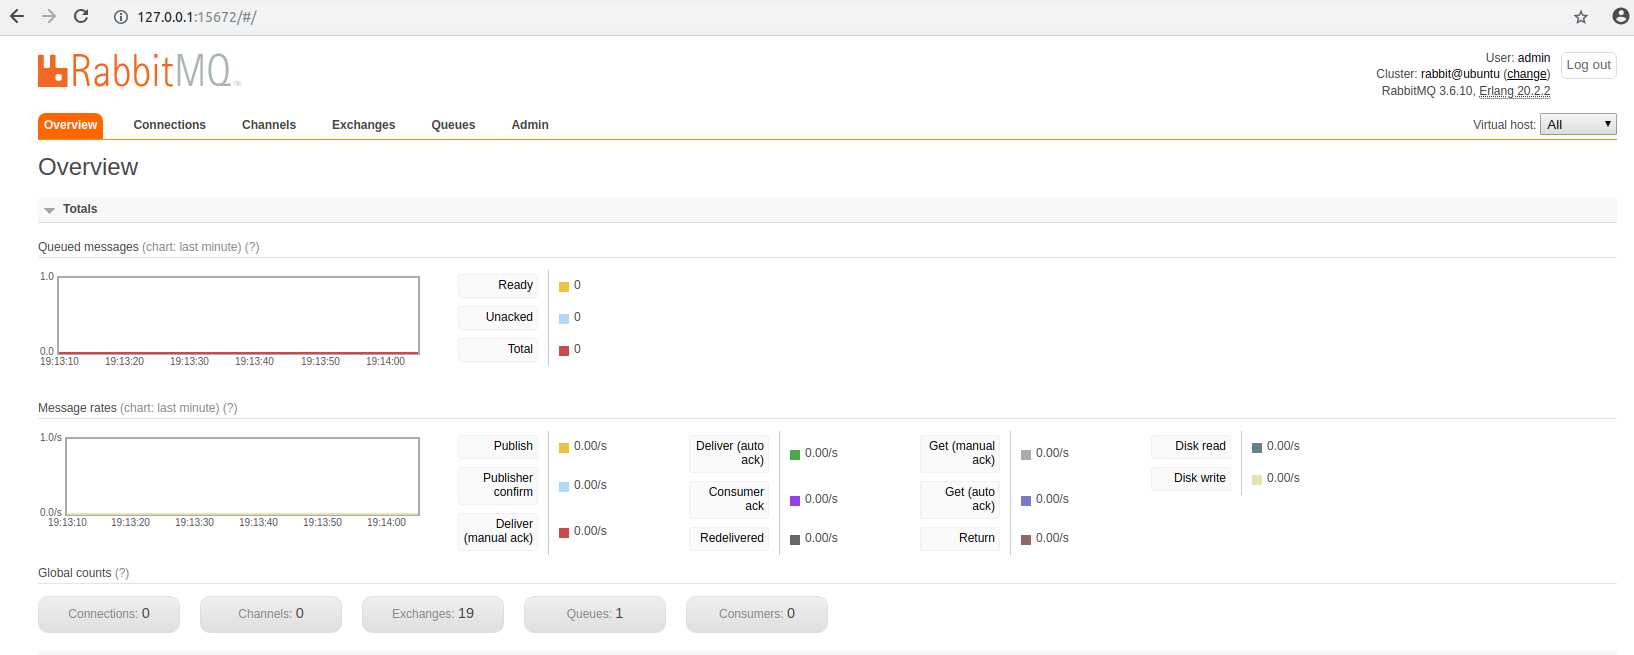
Task: Click the Consumers: 0 count button
Action: [x=757, y=614]
